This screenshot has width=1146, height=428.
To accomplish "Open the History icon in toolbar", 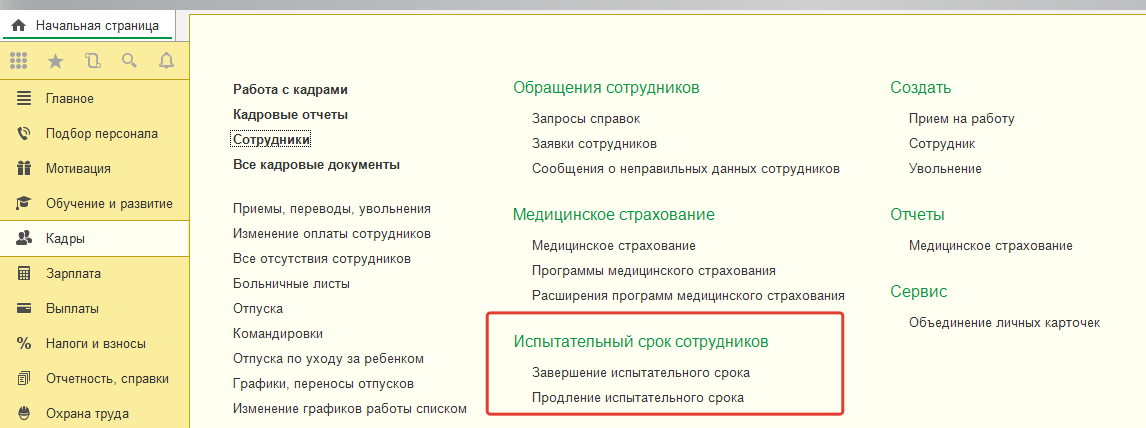I will (92, 61).
